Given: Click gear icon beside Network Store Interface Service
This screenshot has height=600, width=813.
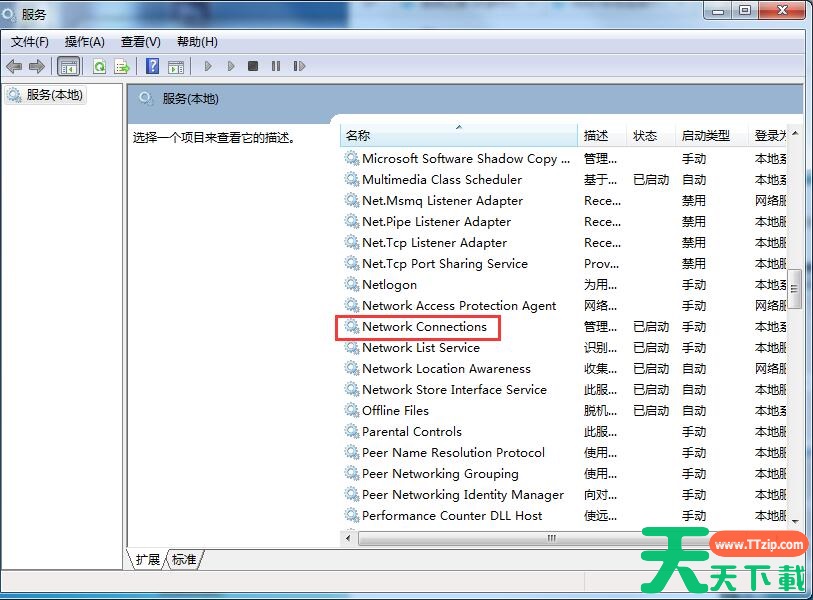Looking at the screenshot, I should (x=352, y=389).
